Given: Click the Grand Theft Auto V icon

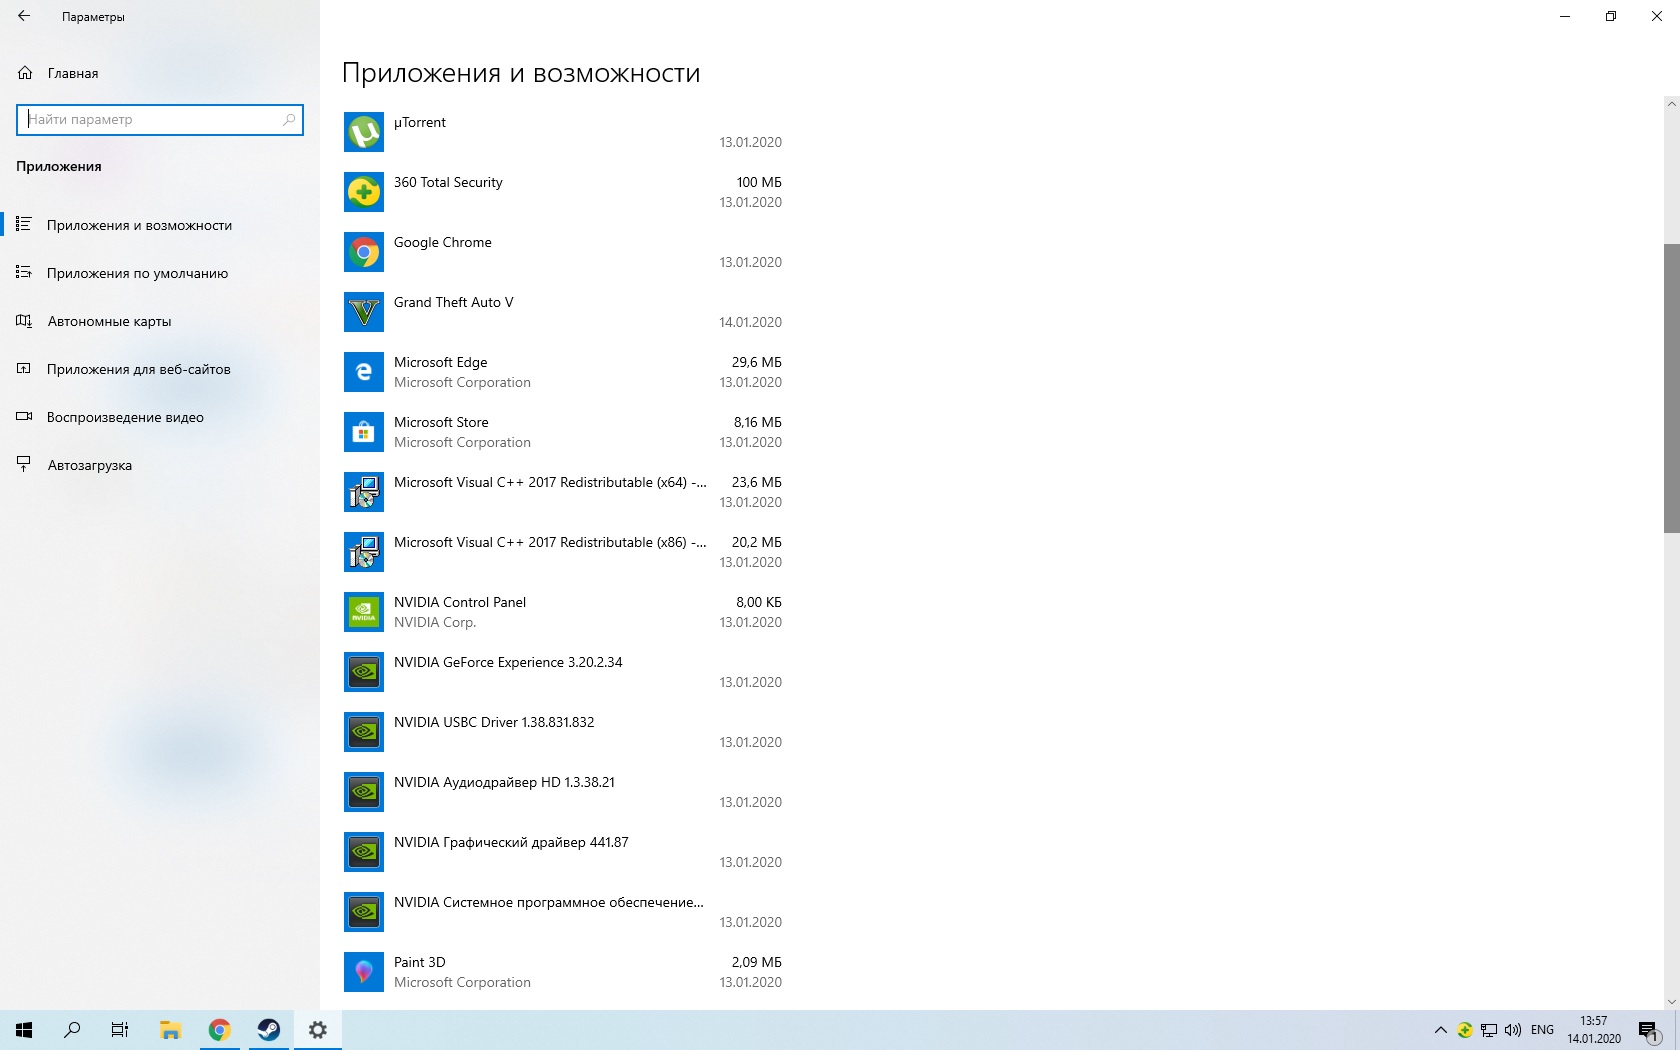Looking at the screenshot, I should pyautogui.click(x=364, y=312).
